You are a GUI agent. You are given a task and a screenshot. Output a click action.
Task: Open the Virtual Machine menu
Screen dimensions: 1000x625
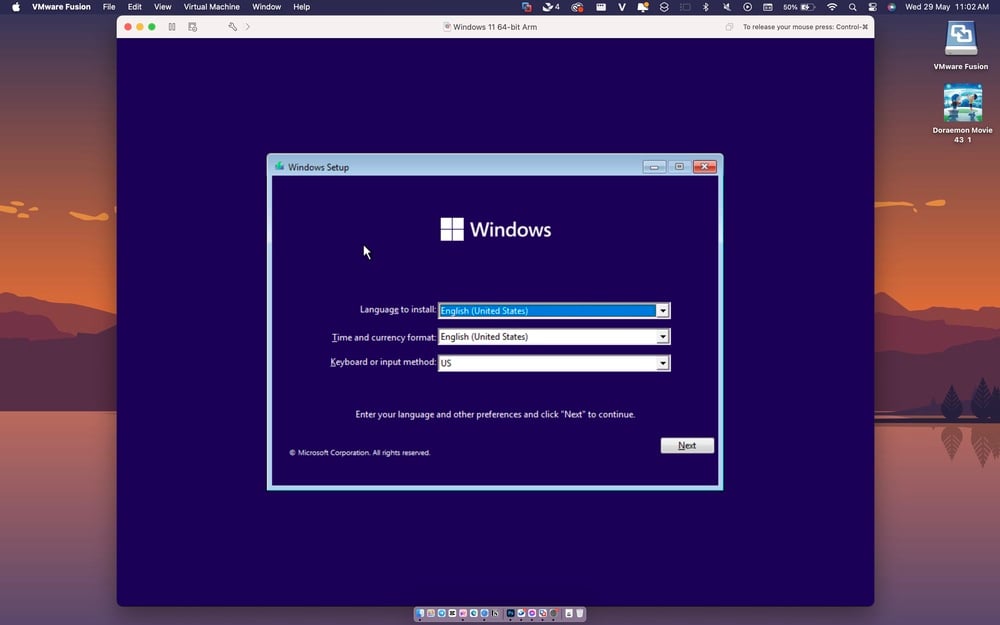(x=210, y=7)
